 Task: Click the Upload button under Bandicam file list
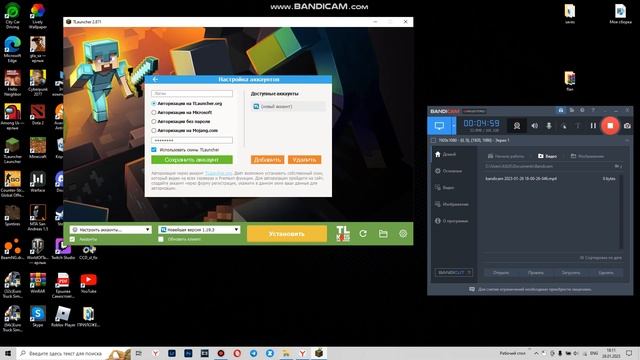pyautogui.click(x=570, y=273)
